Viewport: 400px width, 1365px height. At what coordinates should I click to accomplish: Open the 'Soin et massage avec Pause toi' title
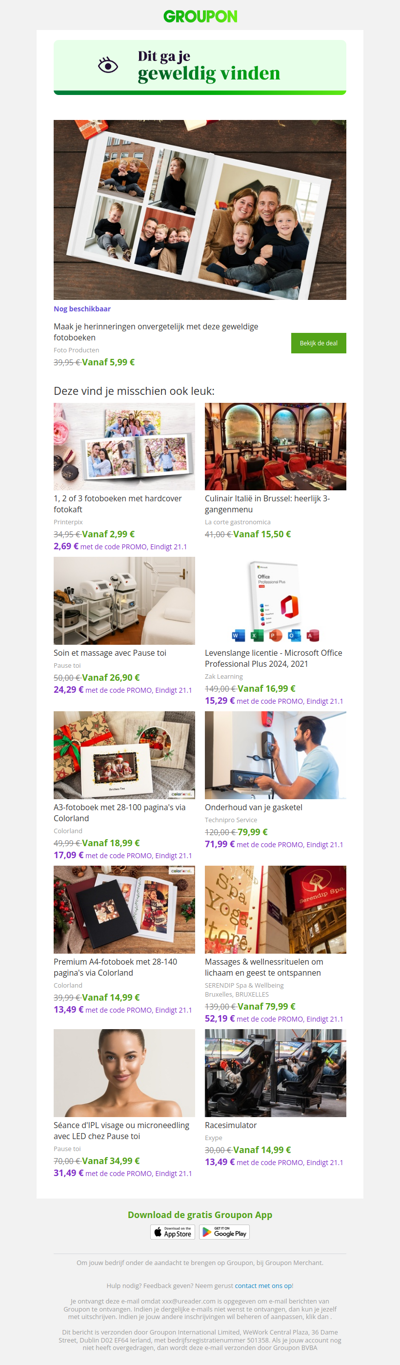(110, 653)
